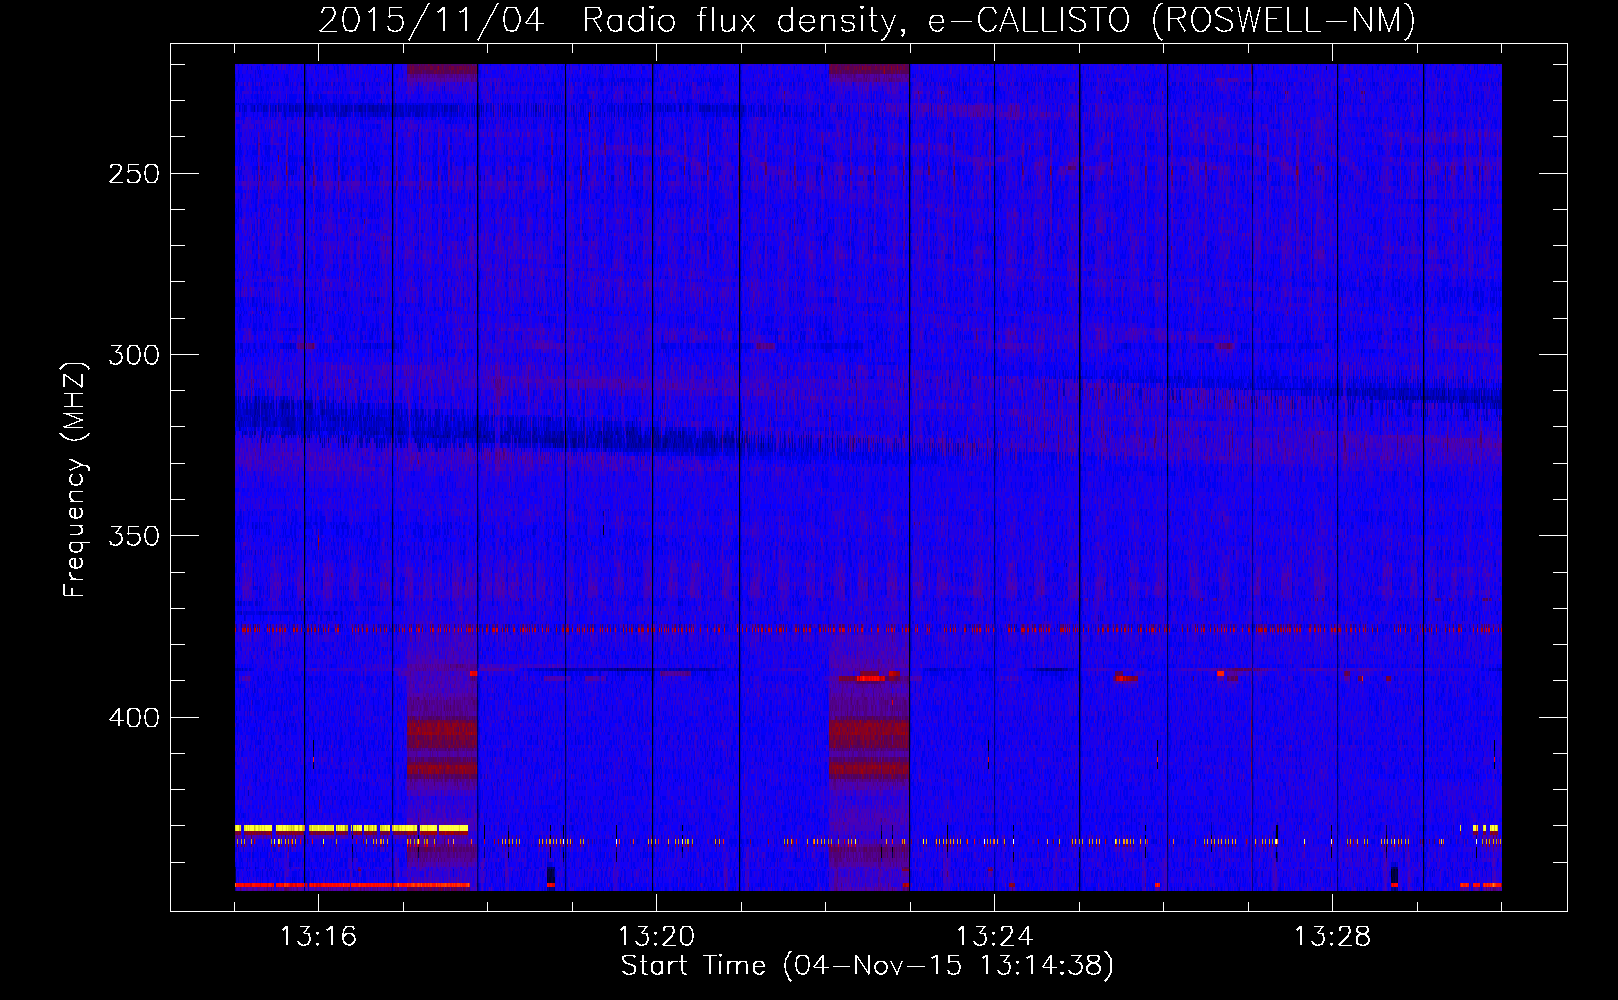This screenshot has width=1618, height=1000.
Task: Click the '13:20' time tick label
Action: pyautogui.click(x=656, y=937)
